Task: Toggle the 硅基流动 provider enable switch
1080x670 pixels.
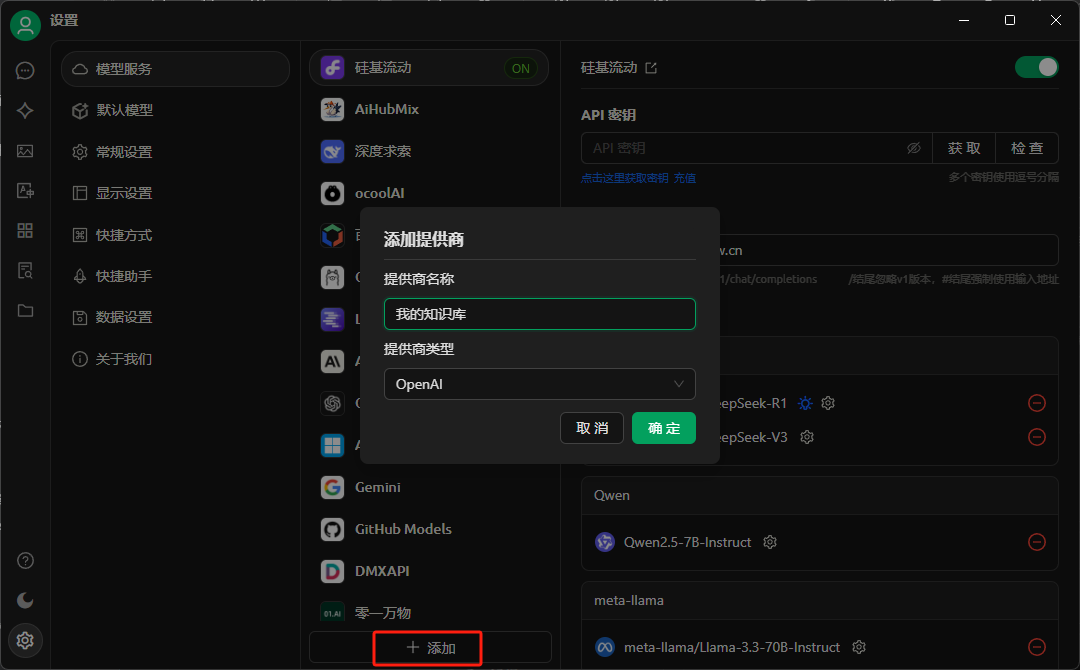Action: click(x=1037, y=67)
